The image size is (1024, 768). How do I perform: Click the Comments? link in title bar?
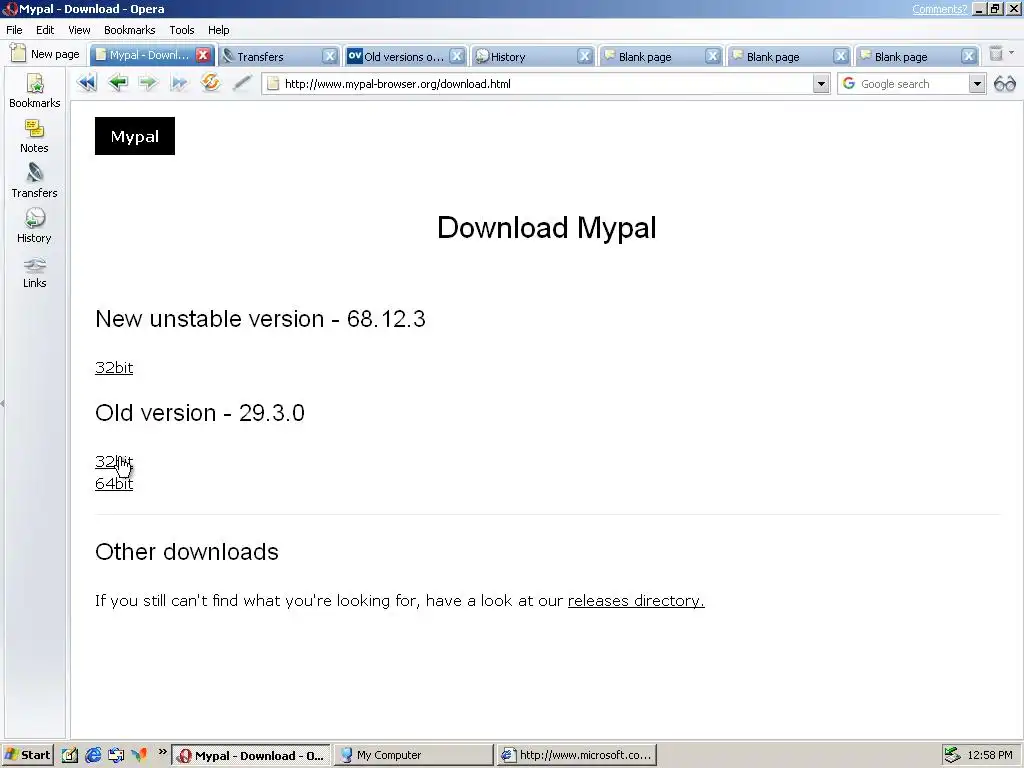pos(939,9)
